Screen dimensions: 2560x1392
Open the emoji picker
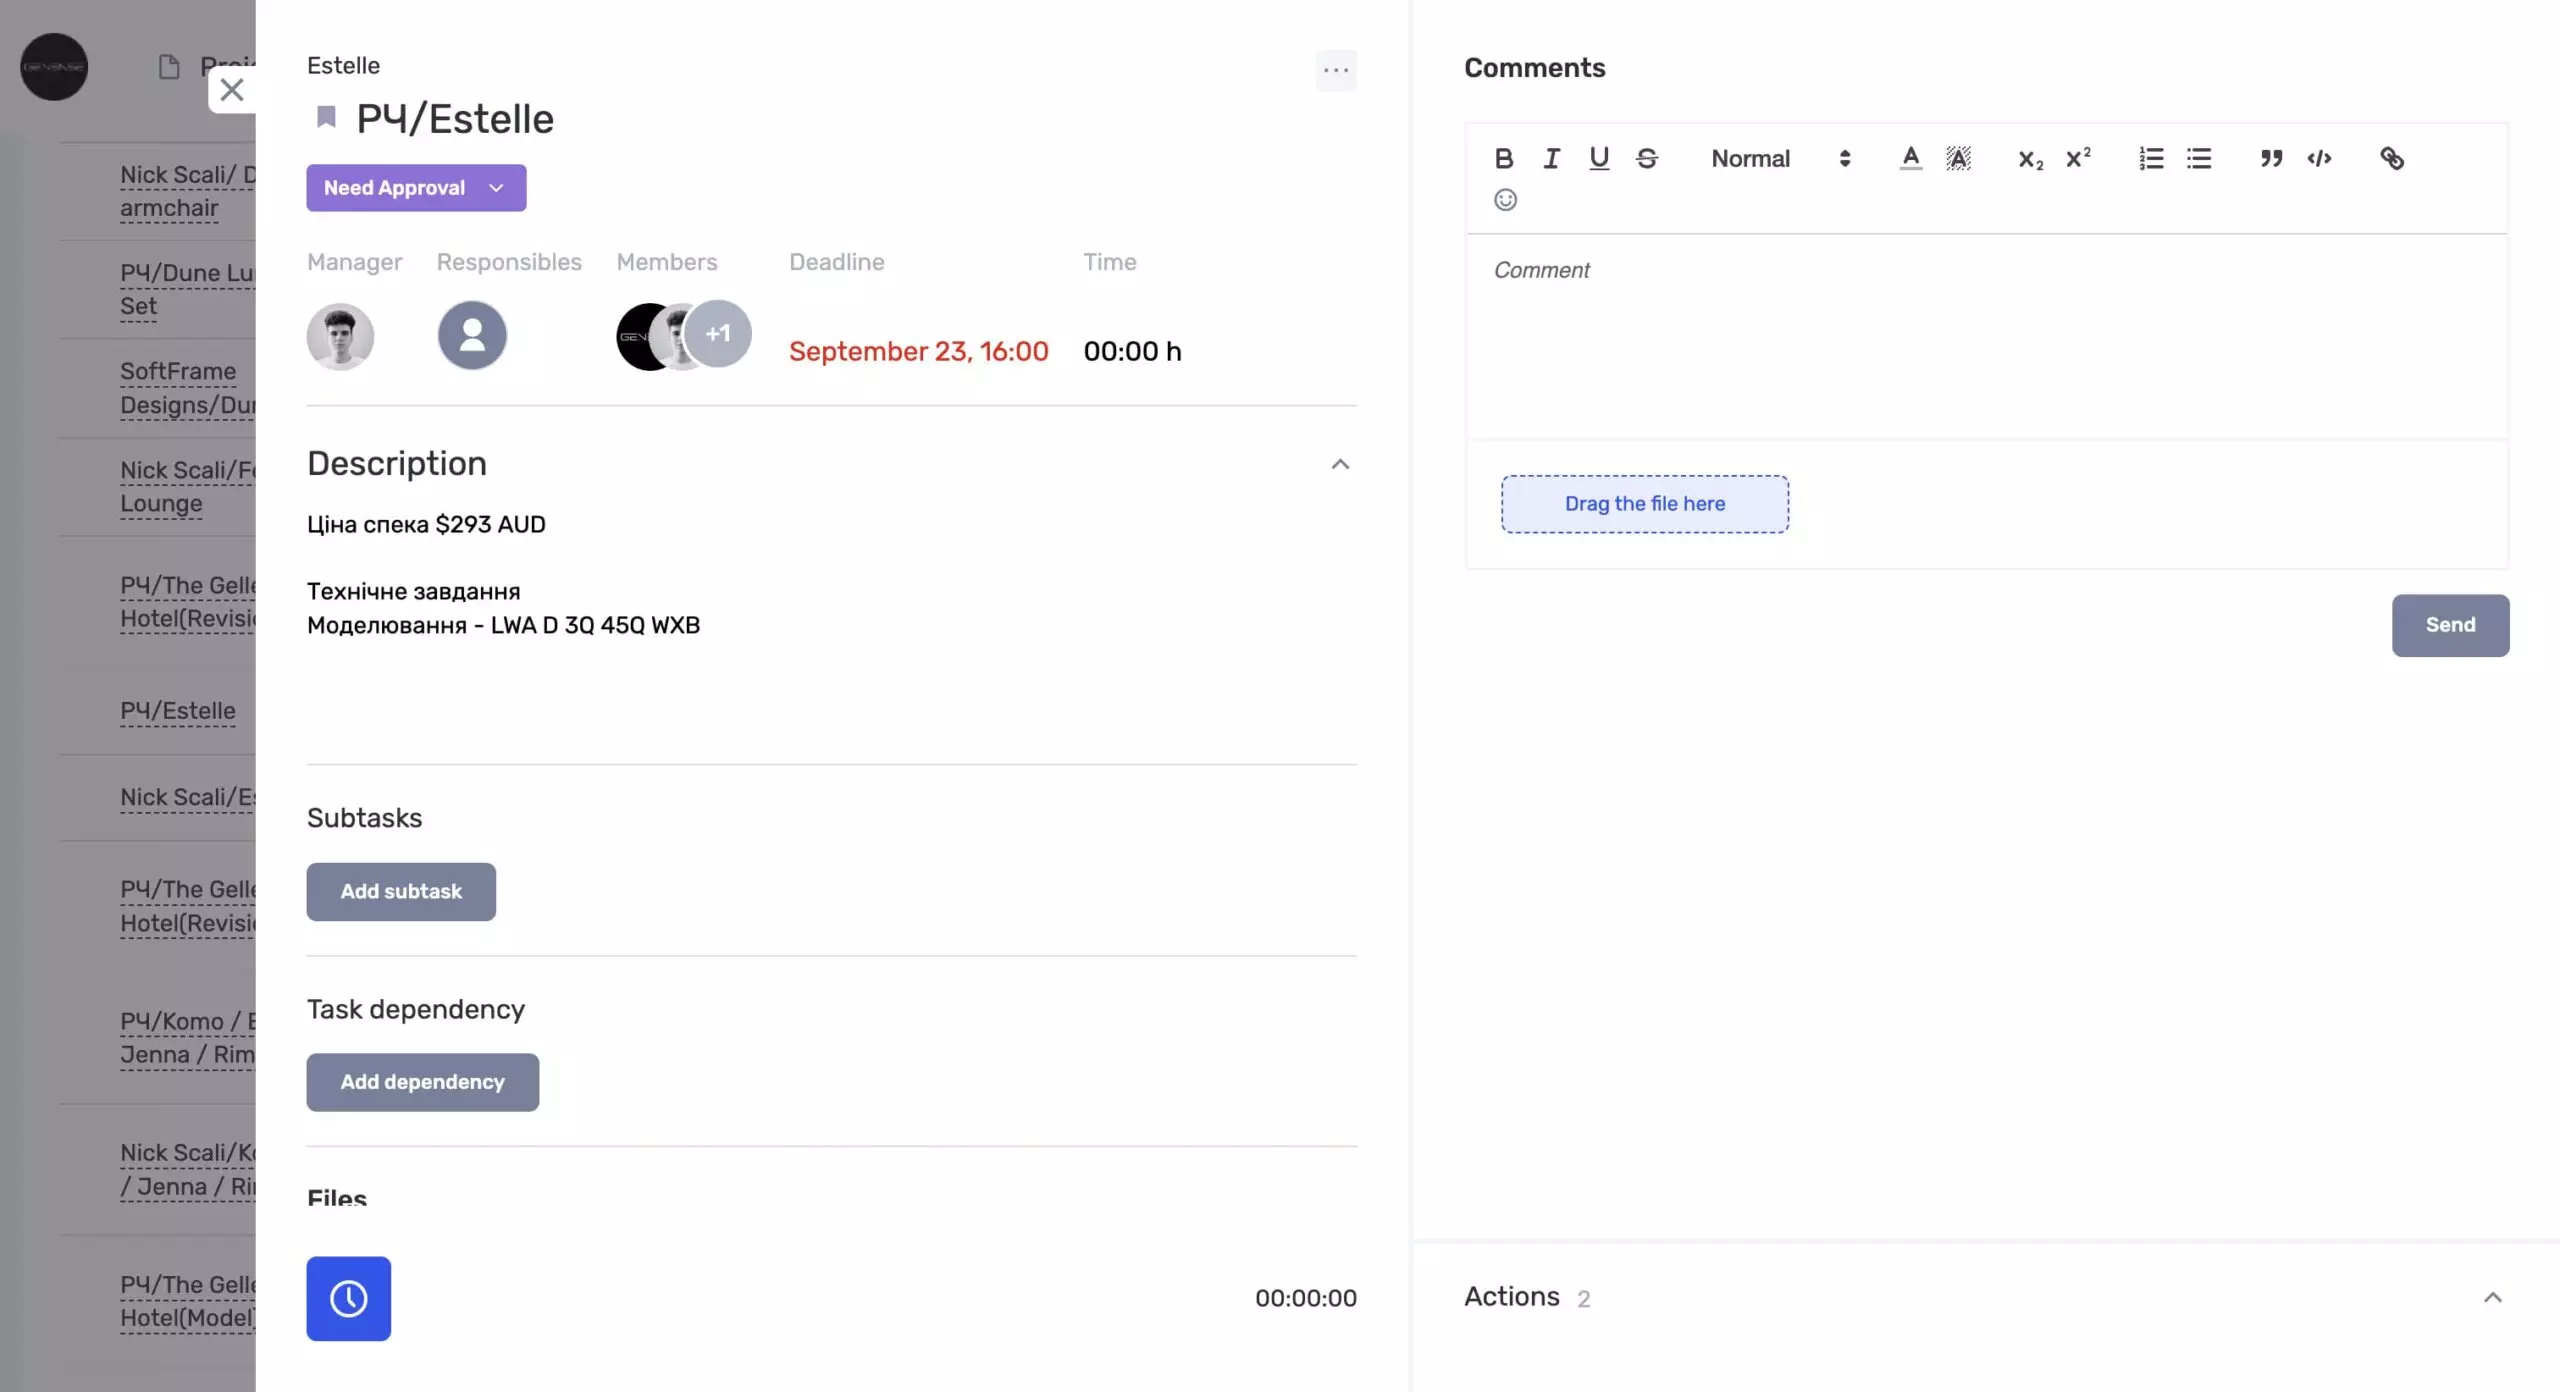[1505, 200]
